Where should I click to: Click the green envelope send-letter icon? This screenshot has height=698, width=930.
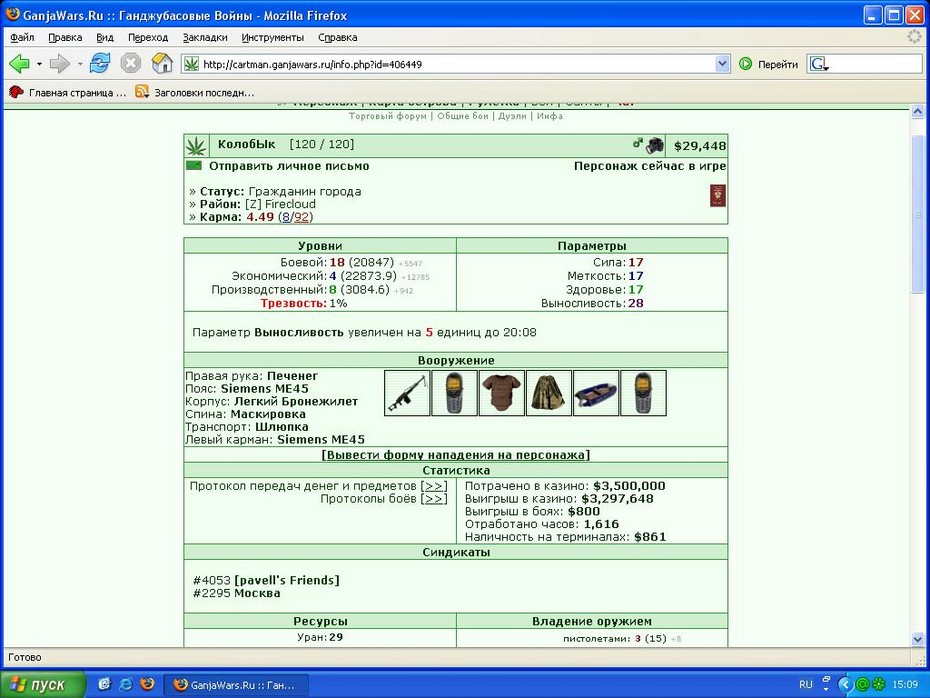(x=194, y=165)
